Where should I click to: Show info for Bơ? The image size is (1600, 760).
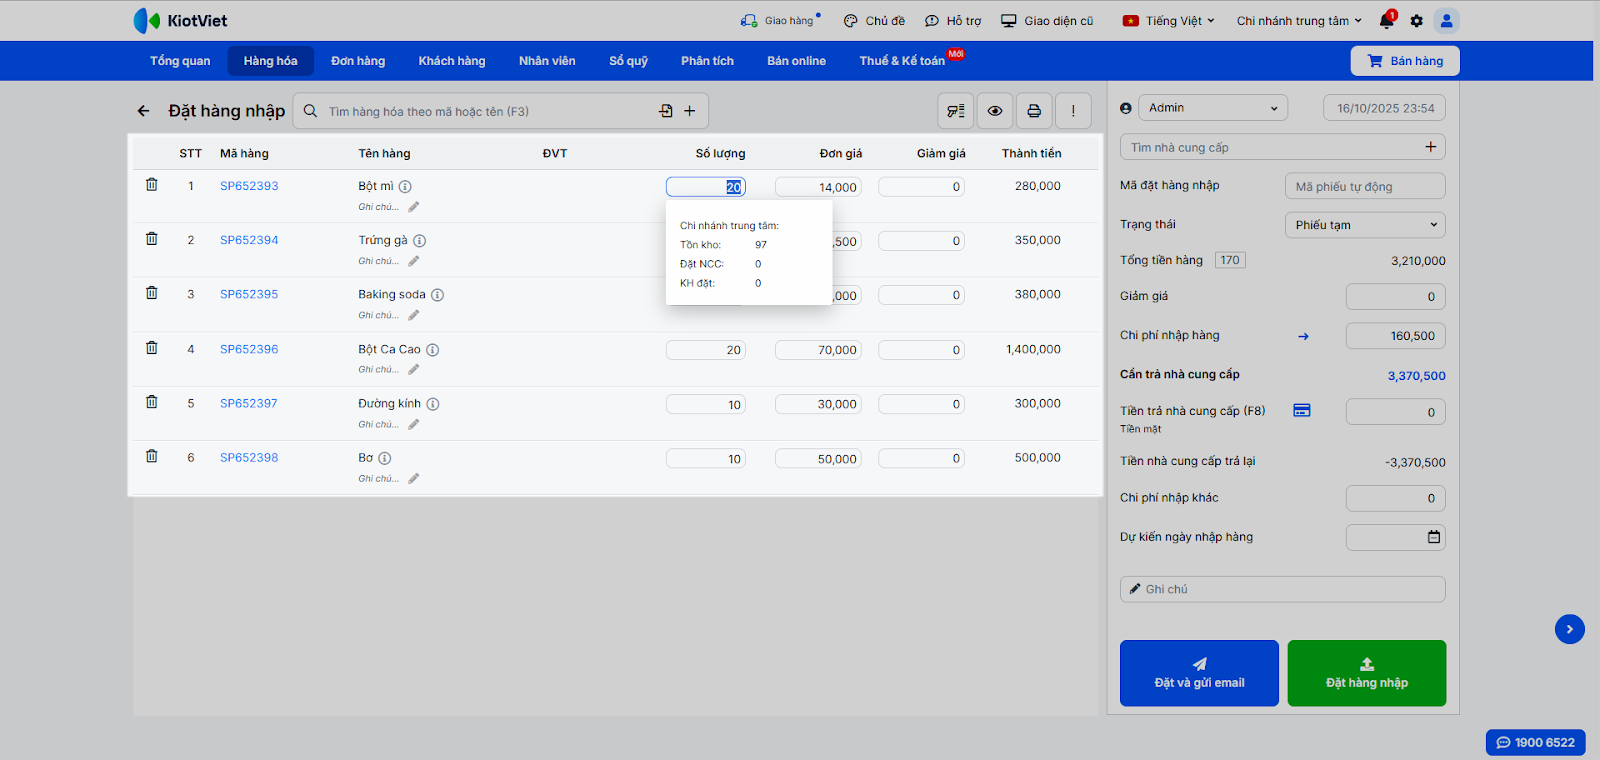pos(385,458)
